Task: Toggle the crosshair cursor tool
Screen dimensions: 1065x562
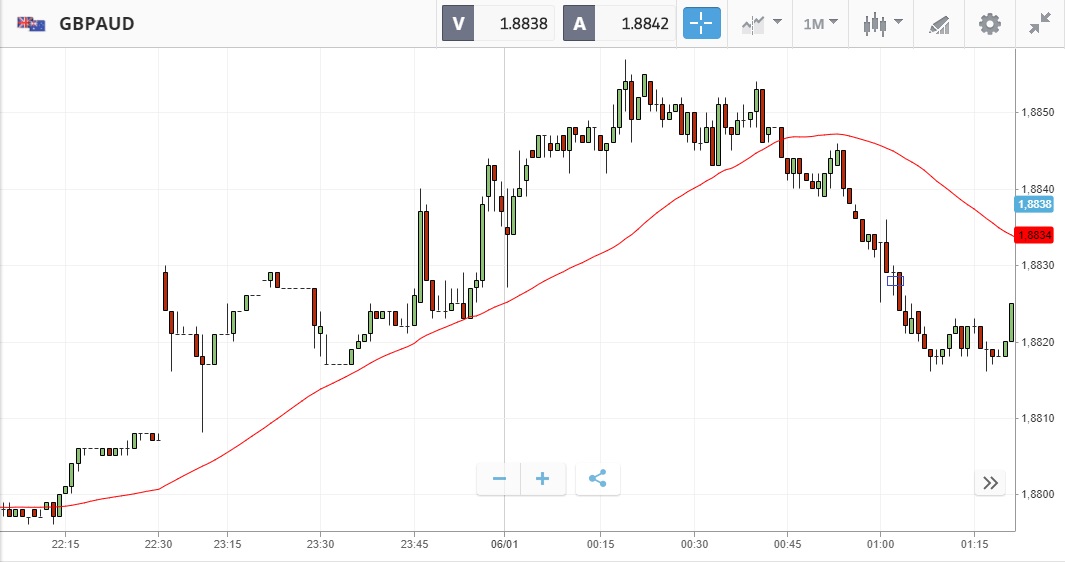Action: pos(701,23)
